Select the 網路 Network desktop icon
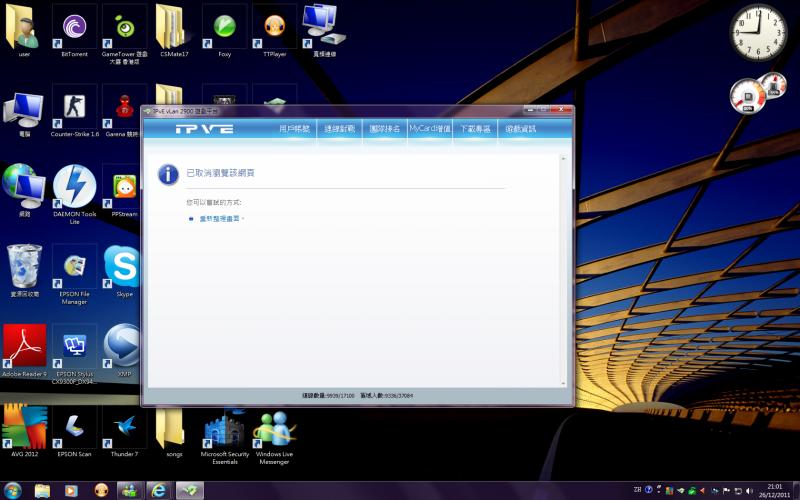Viewport: 800px width, 500px height. [x=24, y=191]
